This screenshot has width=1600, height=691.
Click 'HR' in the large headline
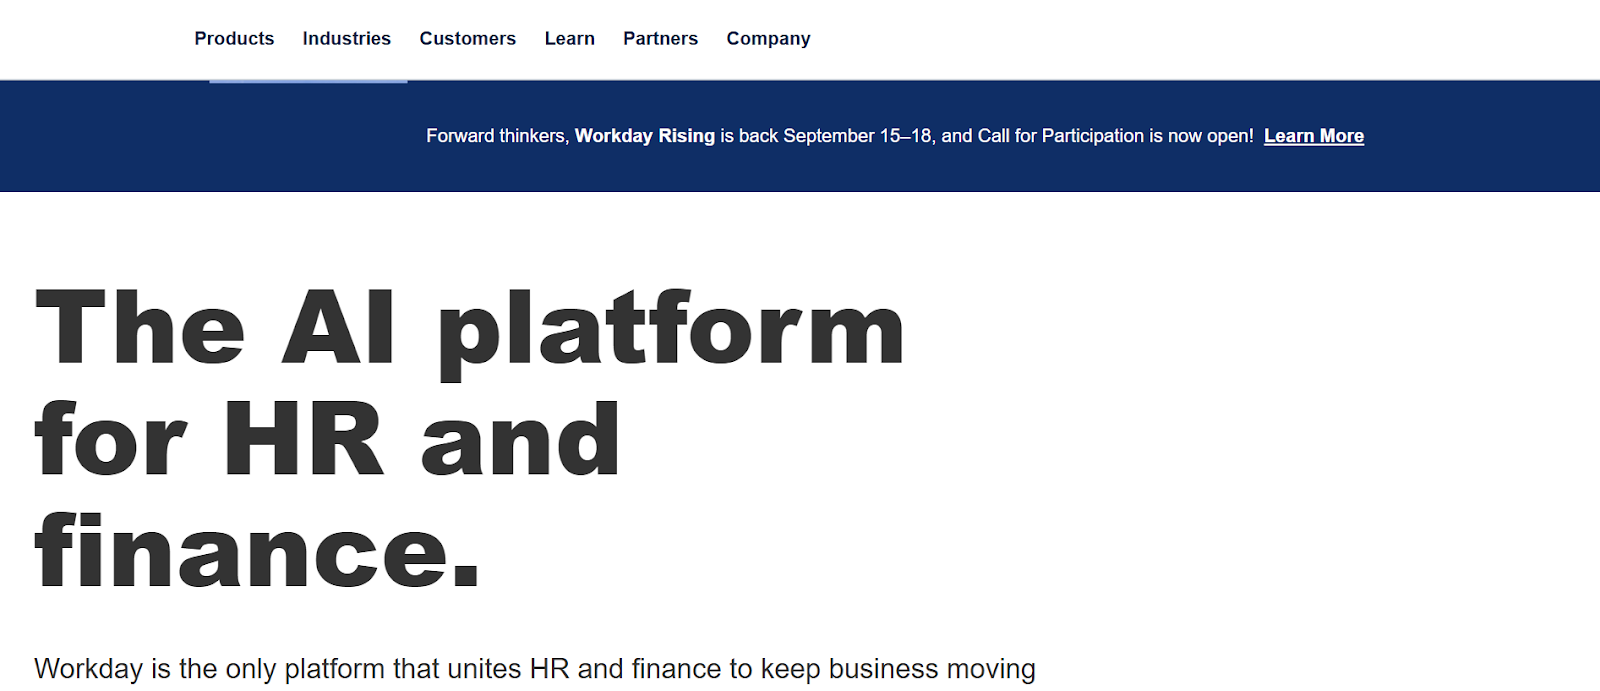coord(303,440)
